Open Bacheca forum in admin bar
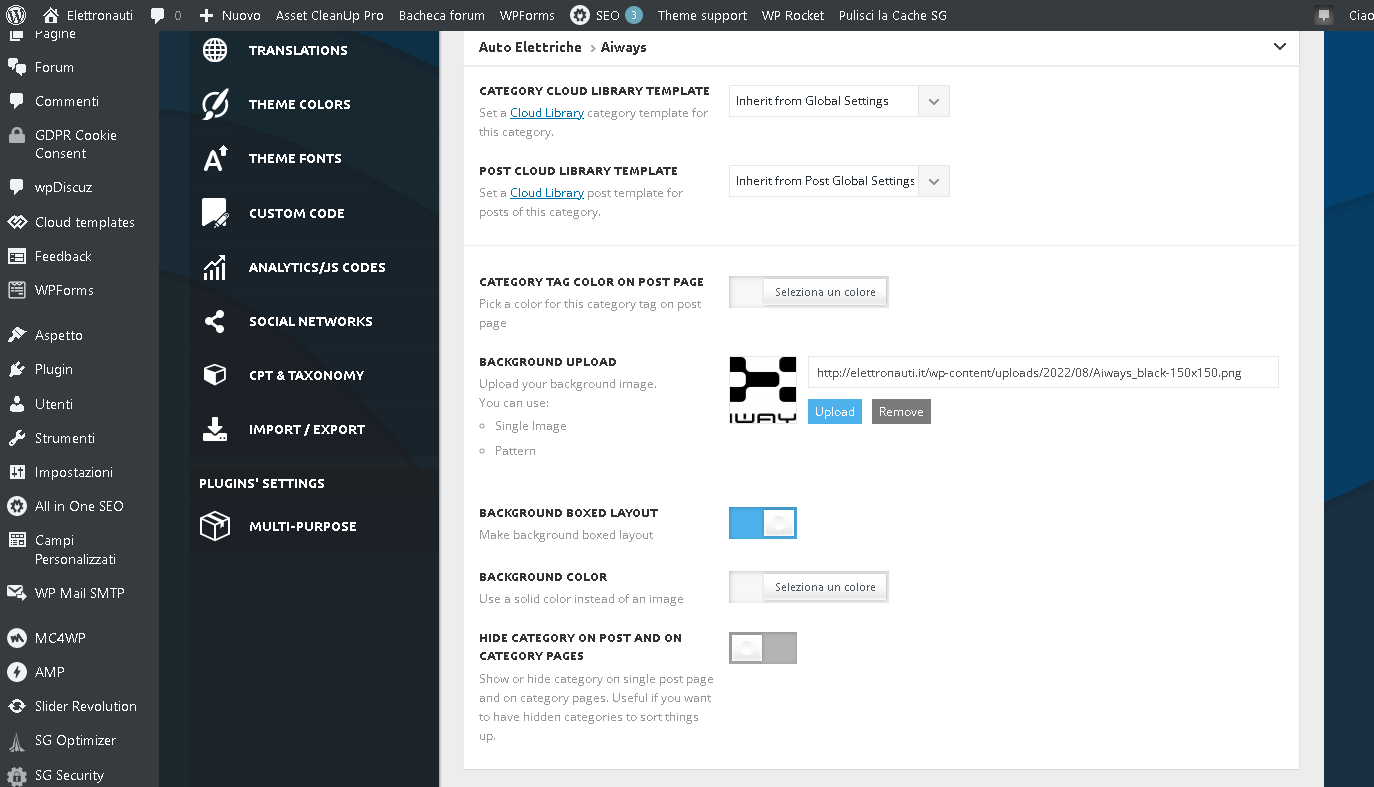This screenshot has width=1374, height=787. point(442,15)
